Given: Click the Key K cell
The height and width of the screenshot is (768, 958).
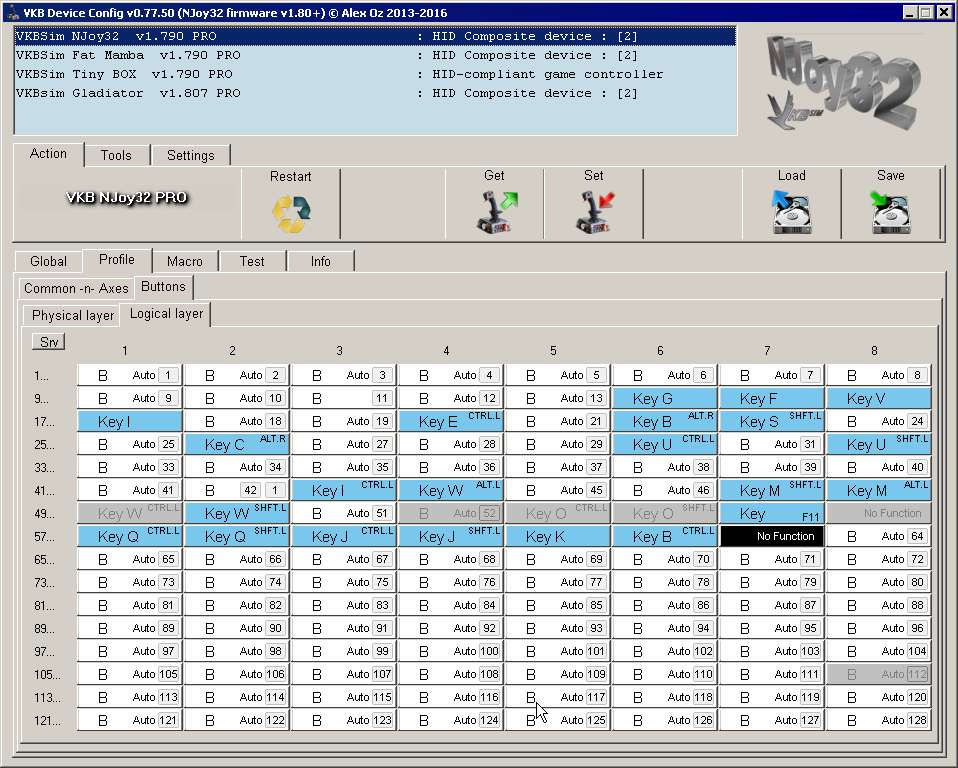Looking at the screenshot, I should [558, 536].
